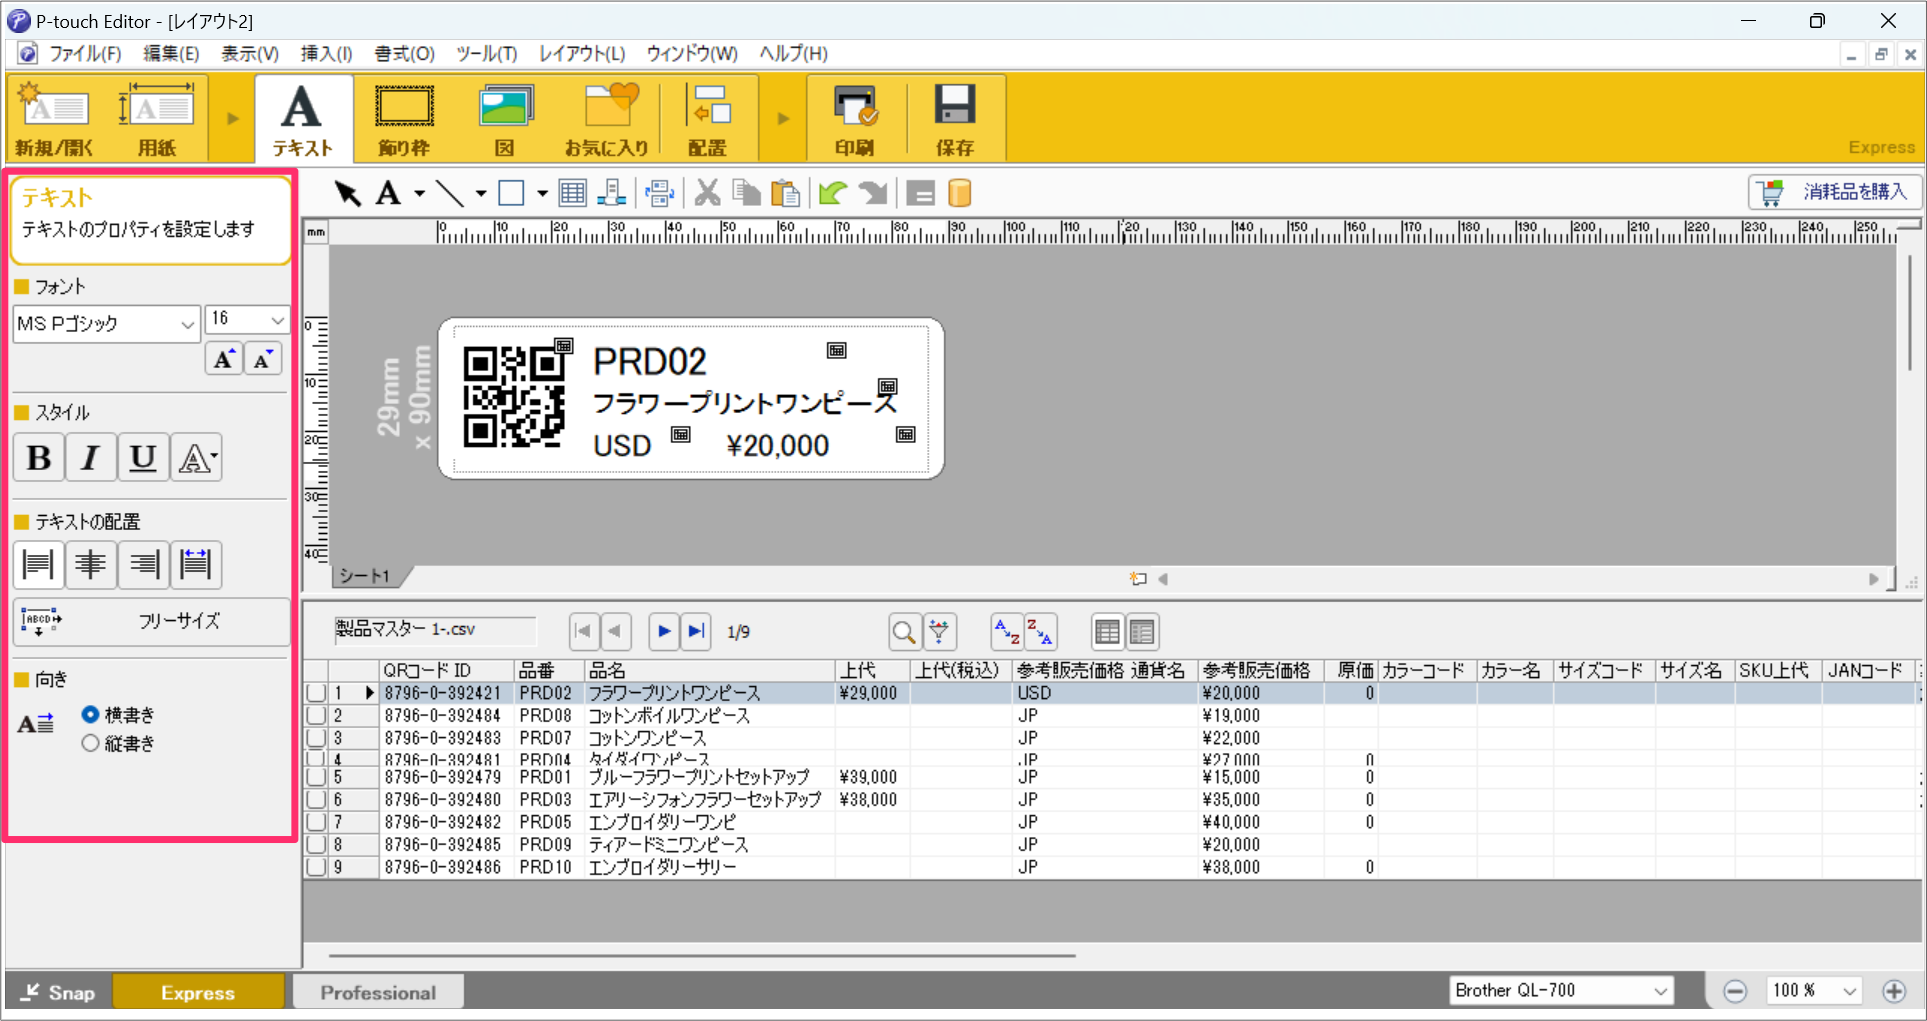Viewport: 1927px width, 1021px height.
Task: Expand the rectangle tool dropdown arrow
Action: pos(542,193)
